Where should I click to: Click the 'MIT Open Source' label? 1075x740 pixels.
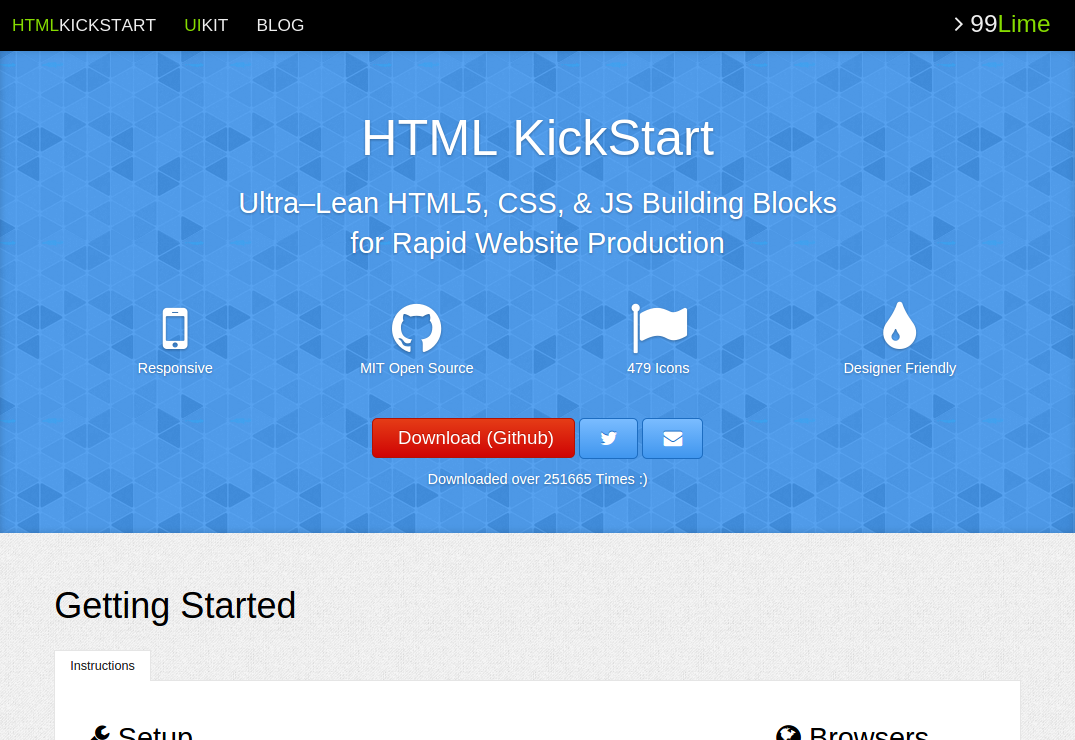coord(416,368)
